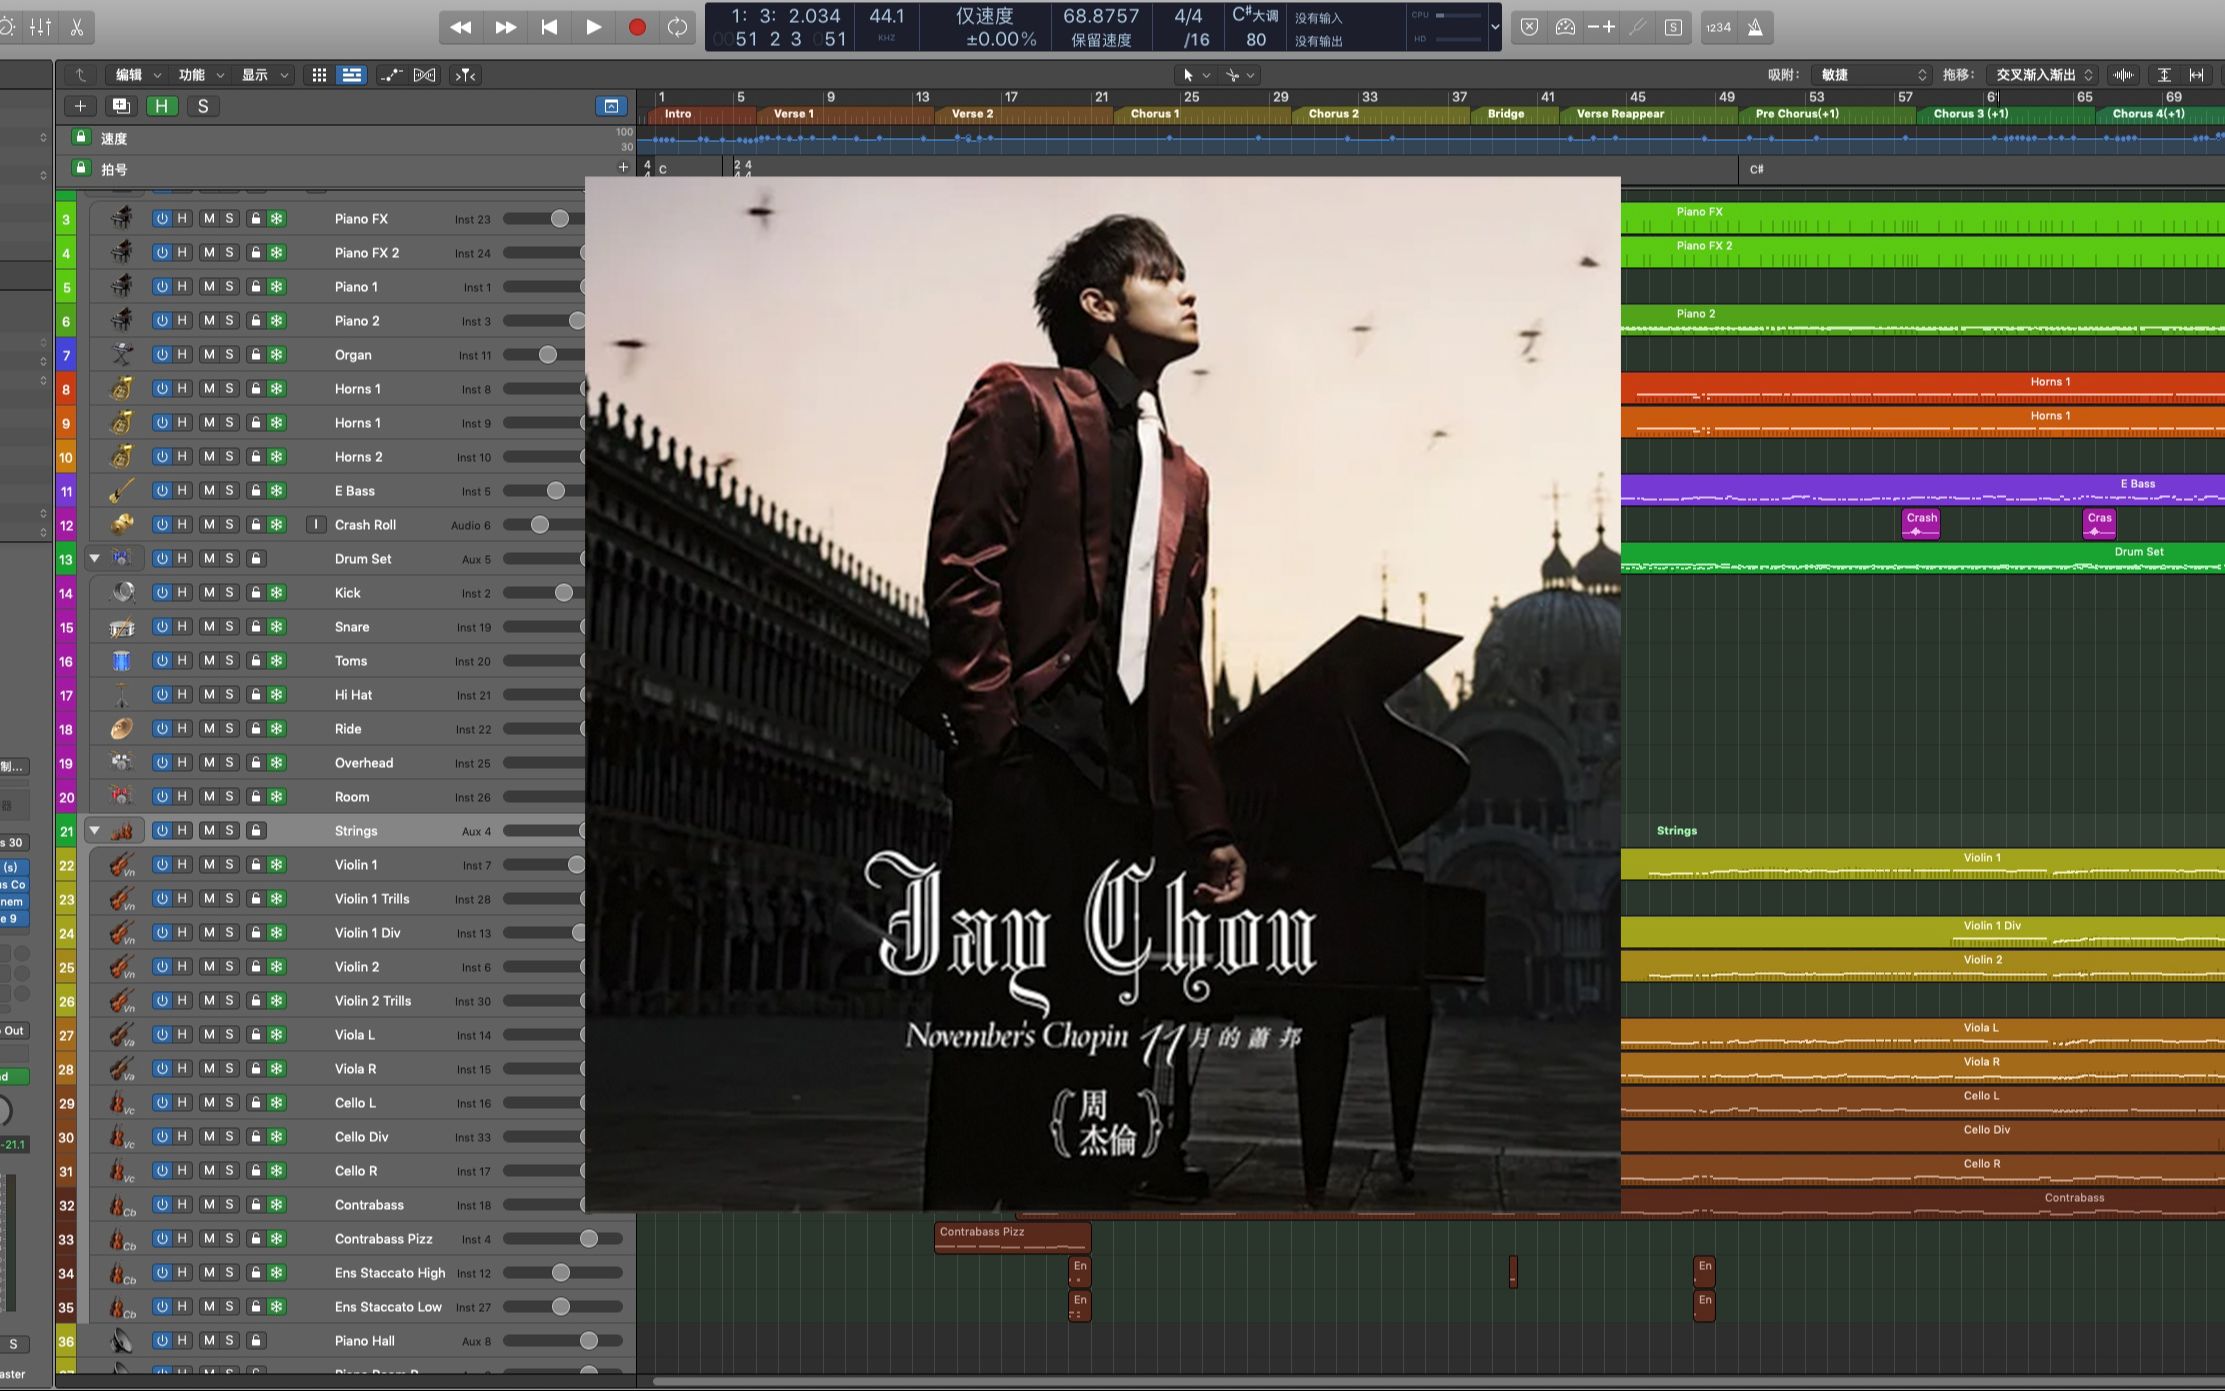
Task: Click the horizontal auto zoom icon
Action: (x=2197, y=75)
